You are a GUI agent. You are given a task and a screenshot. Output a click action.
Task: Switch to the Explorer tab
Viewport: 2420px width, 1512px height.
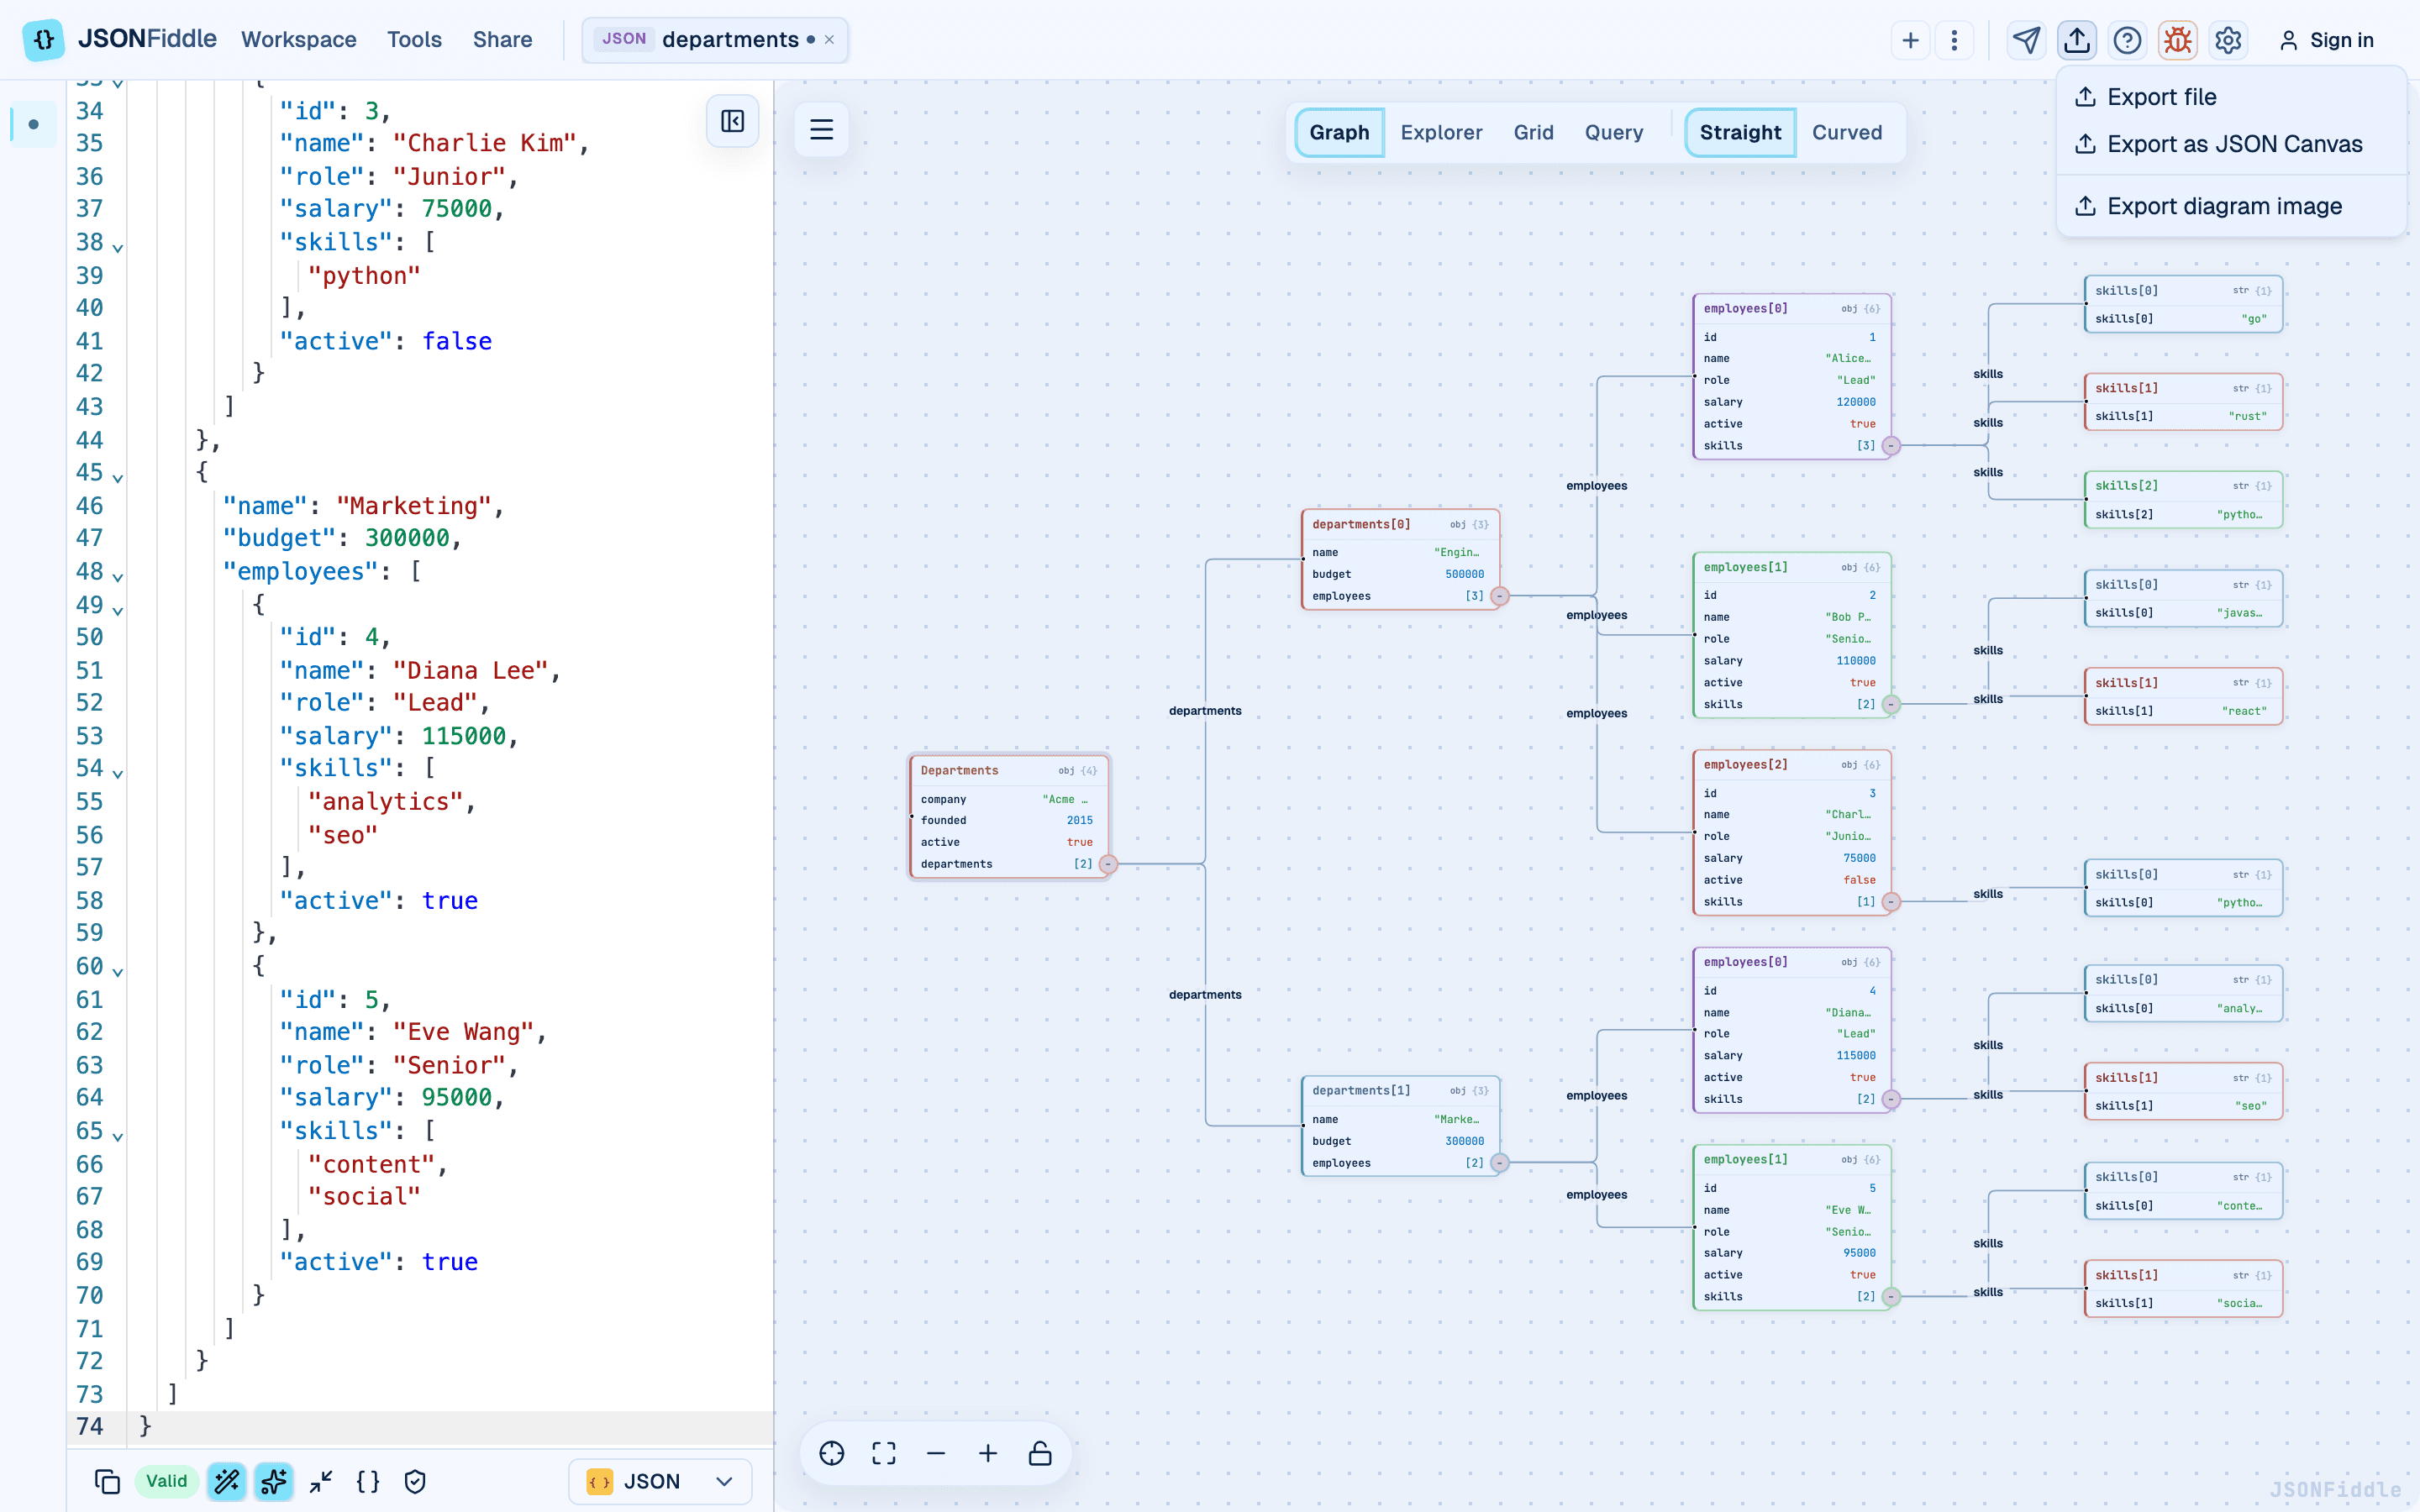pos(1441,132)
